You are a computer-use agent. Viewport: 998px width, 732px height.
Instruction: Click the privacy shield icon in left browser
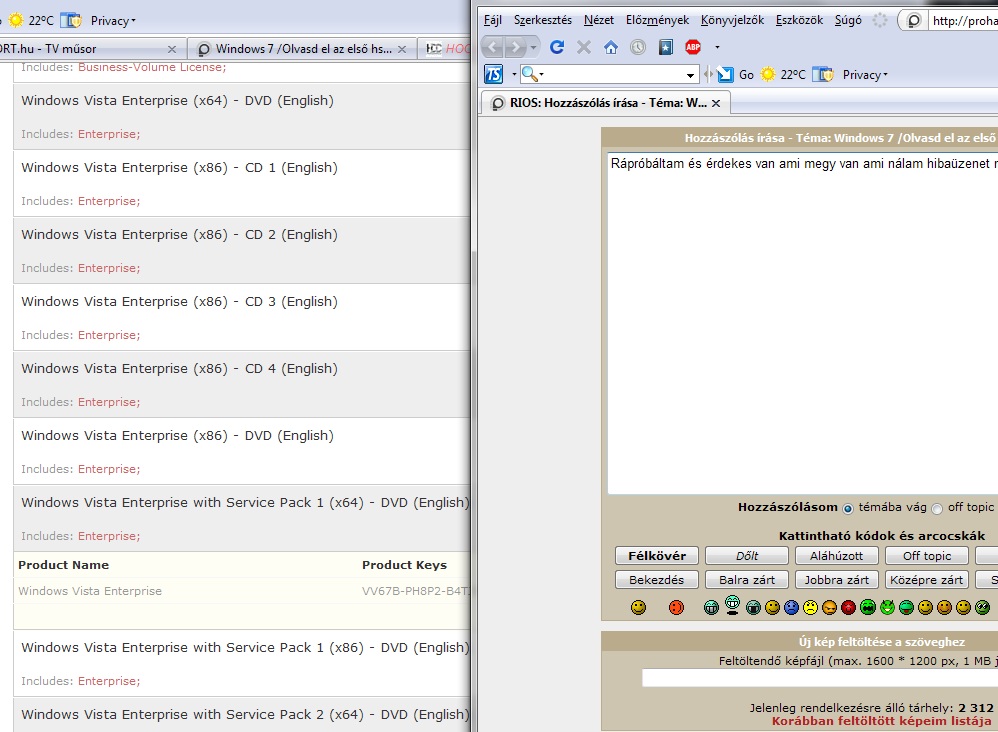[x=71, y=20]
